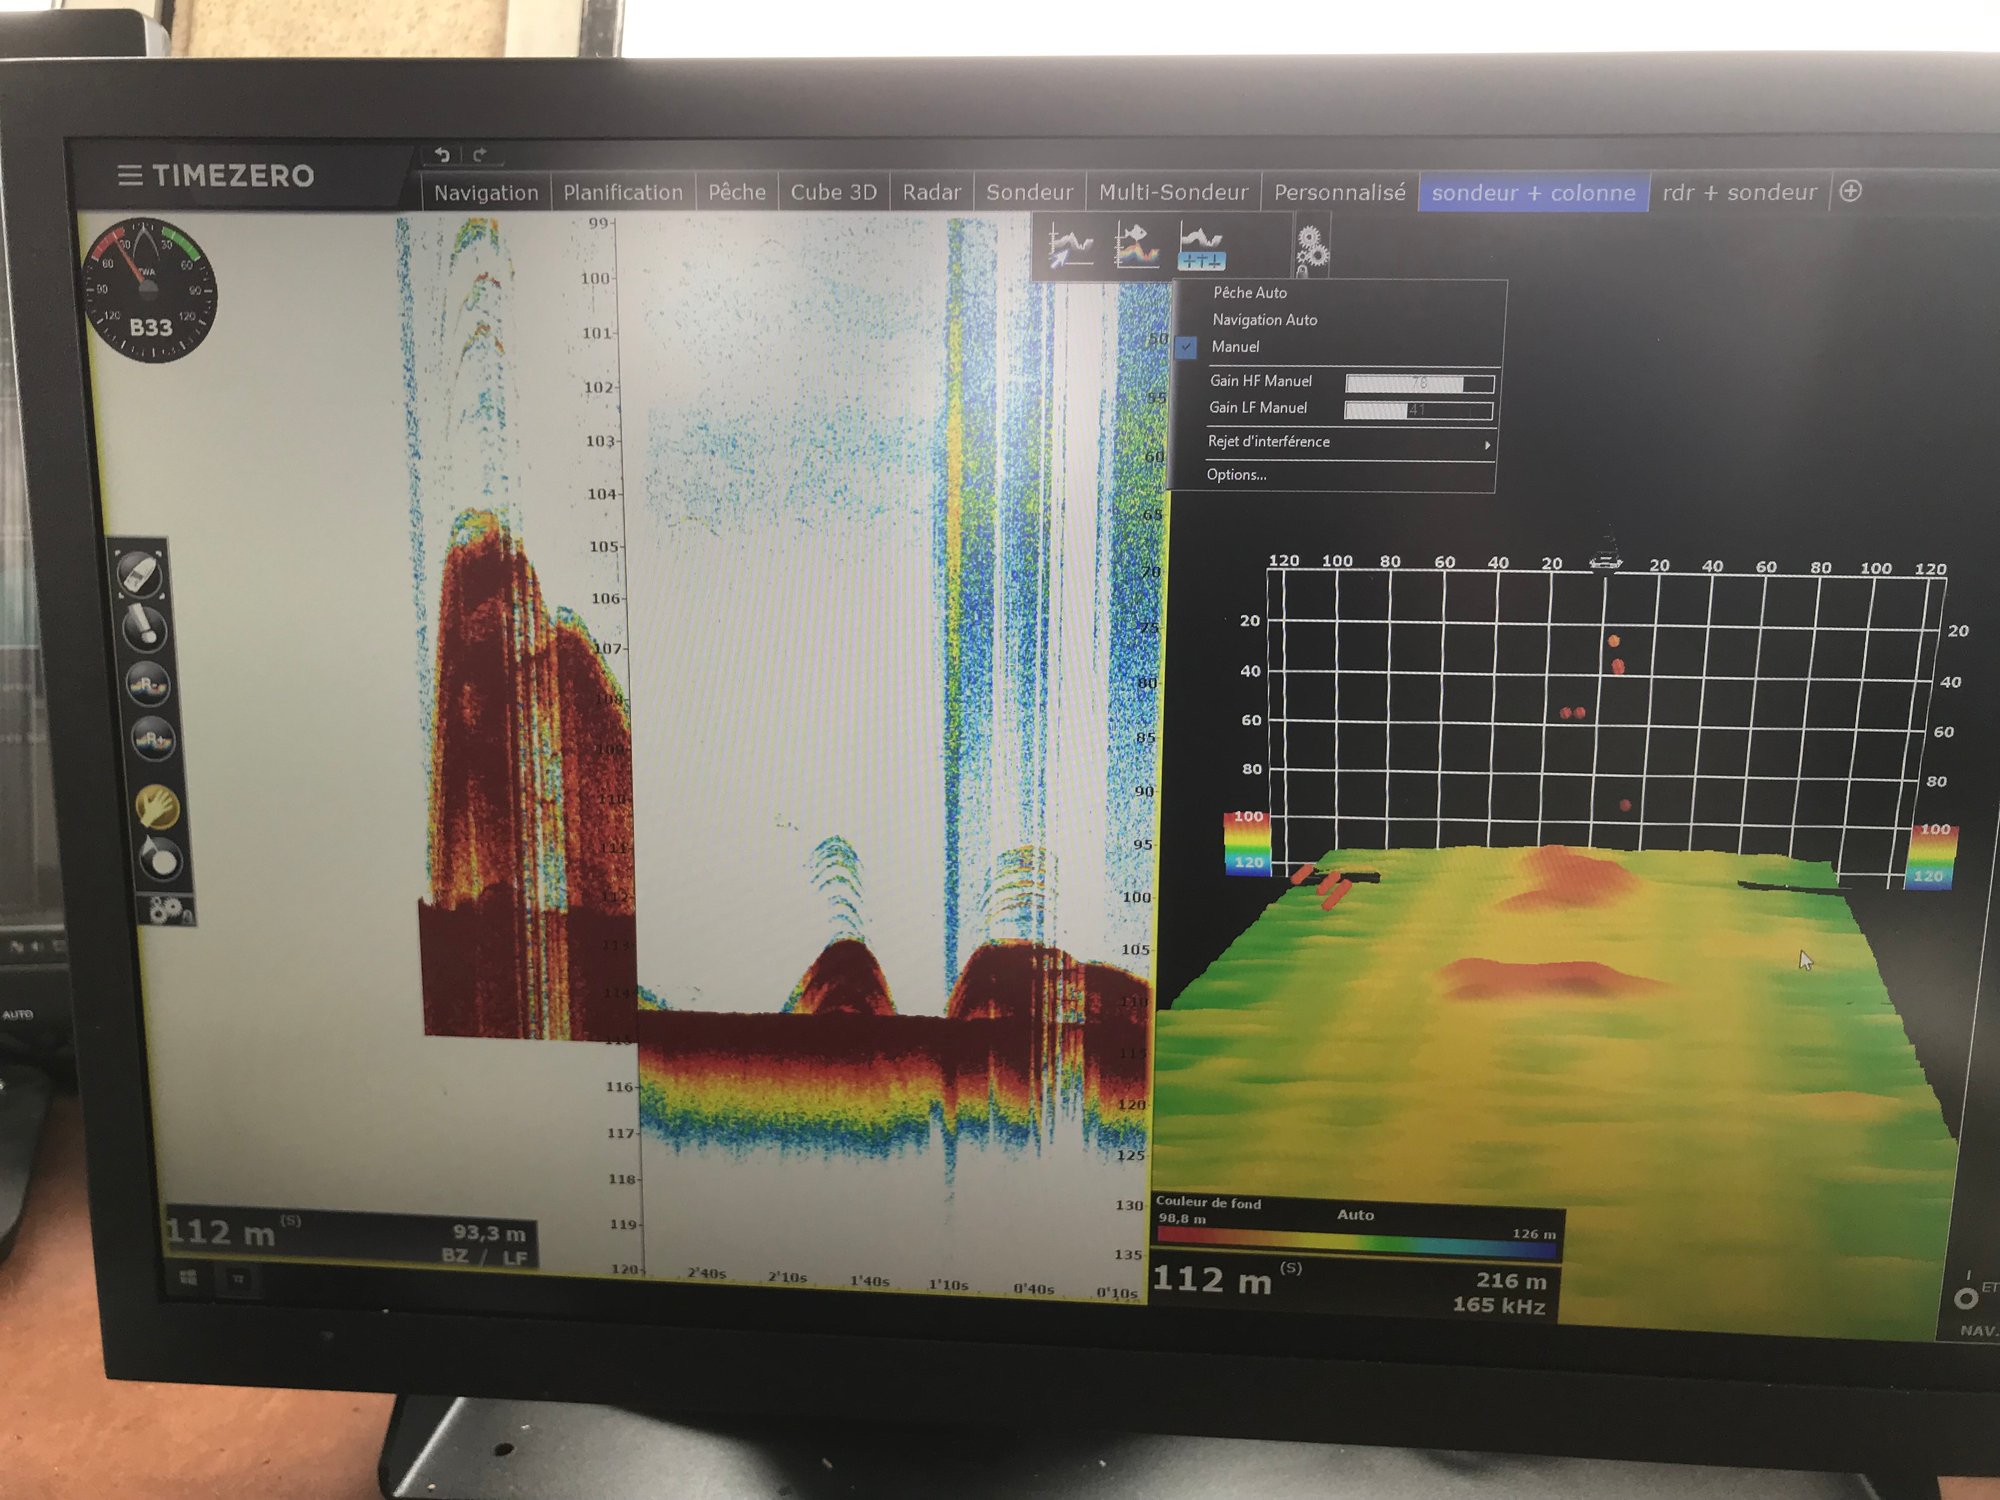This screenshot has width=2000, height=1500.
Task: Toggle the checked Manuel mode
Action: click(x=1235, y=347)
